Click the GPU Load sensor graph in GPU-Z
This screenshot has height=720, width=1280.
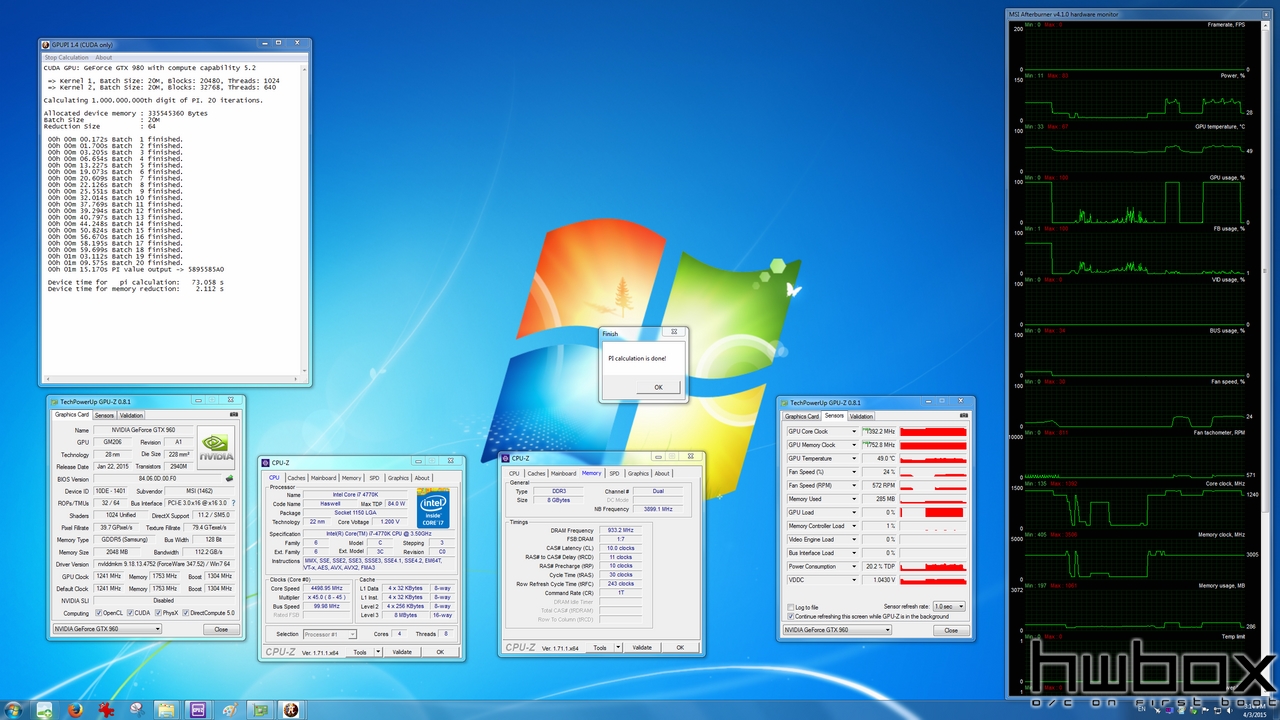tap(934, 512)
